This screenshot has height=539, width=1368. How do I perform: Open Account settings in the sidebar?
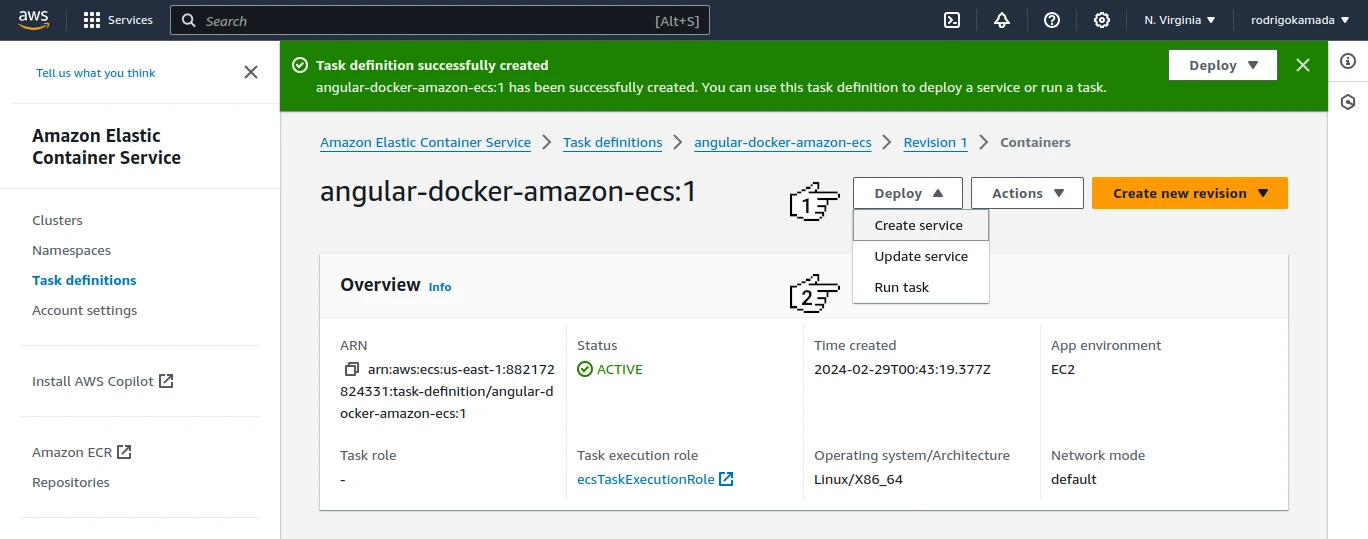[84, 310]
